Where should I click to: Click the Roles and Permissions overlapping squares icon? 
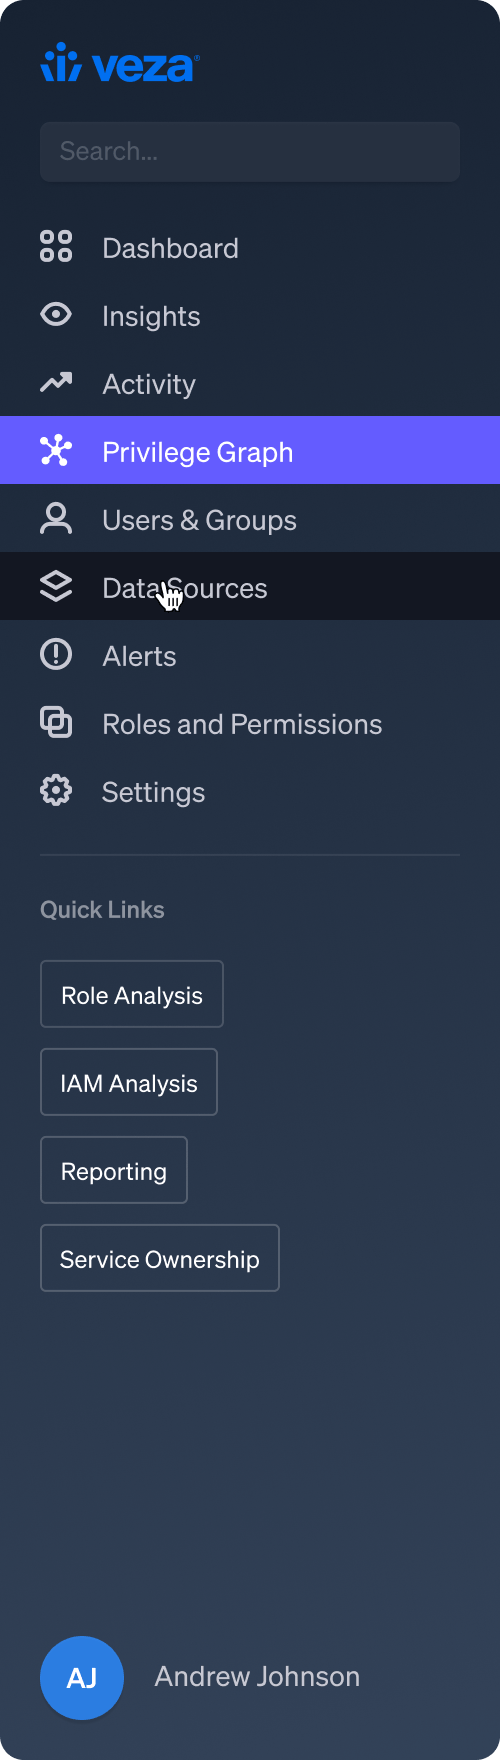(56, 722)
